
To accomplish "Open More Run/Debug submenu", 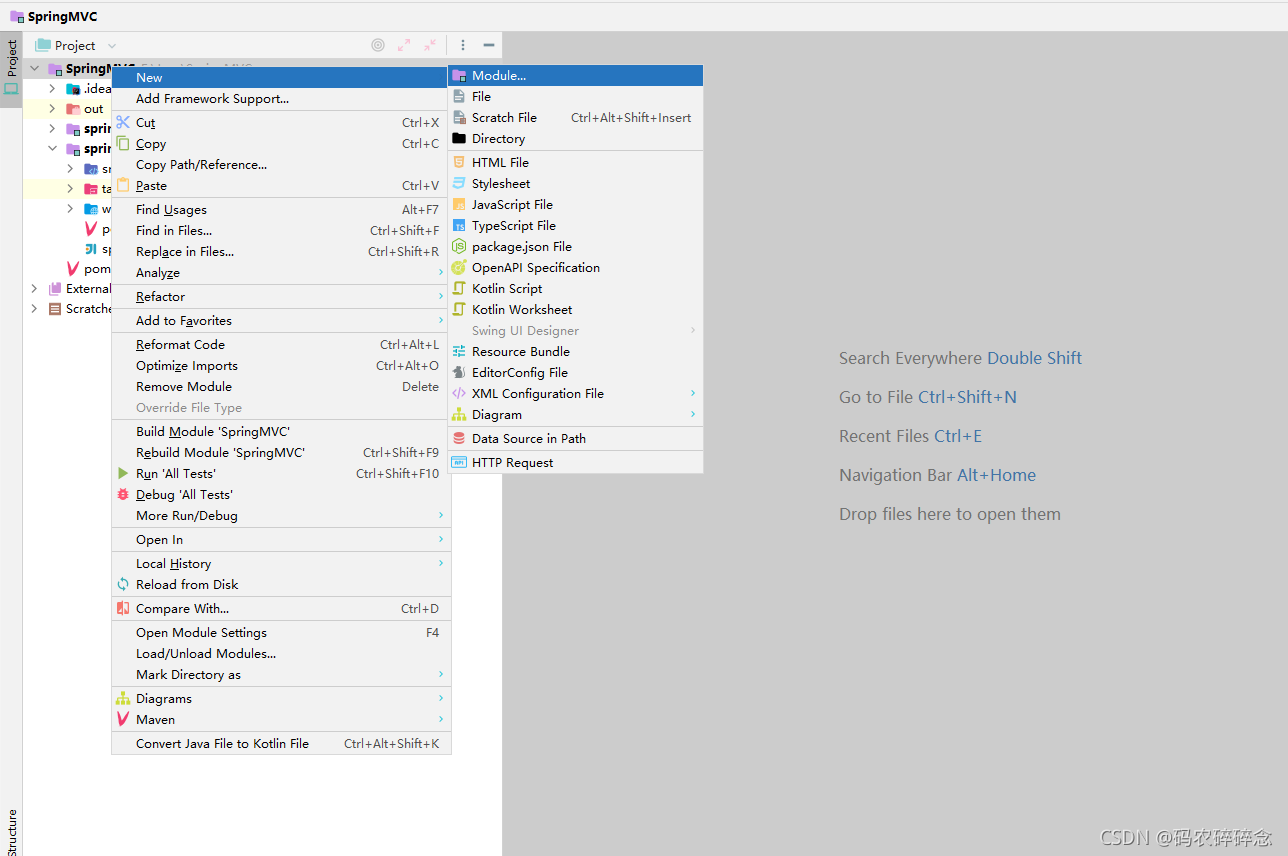I will click(x=281, y=515).
